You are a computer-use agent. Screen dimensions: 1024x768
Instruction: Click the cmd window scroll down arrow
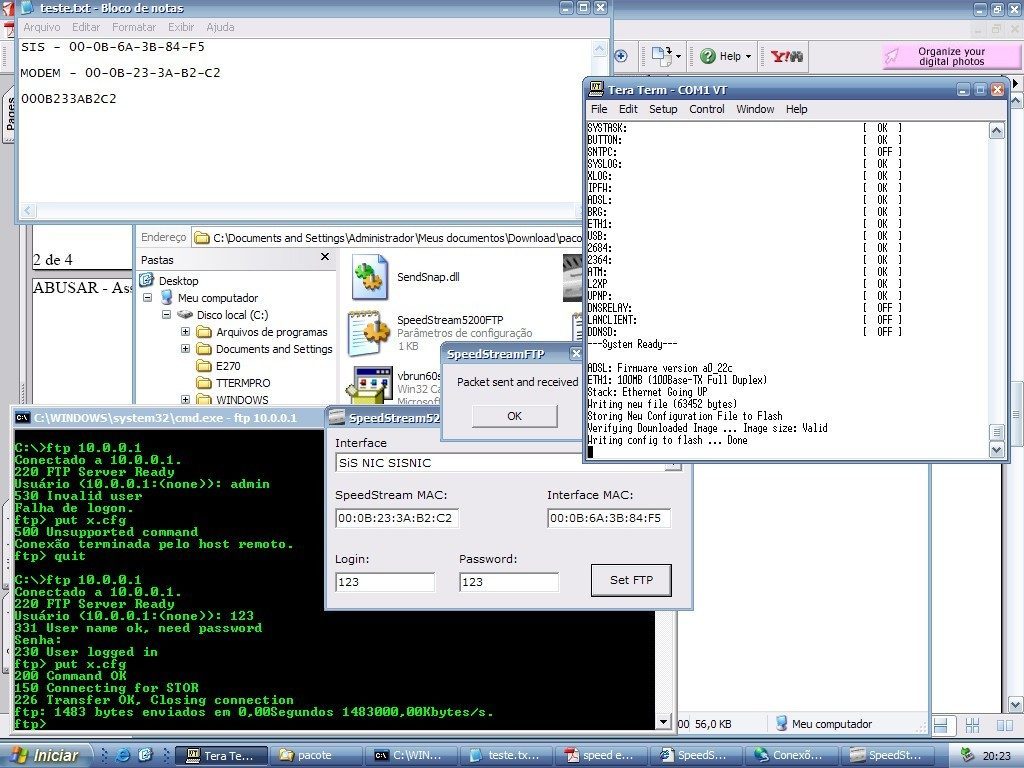(x=664, y=722)
